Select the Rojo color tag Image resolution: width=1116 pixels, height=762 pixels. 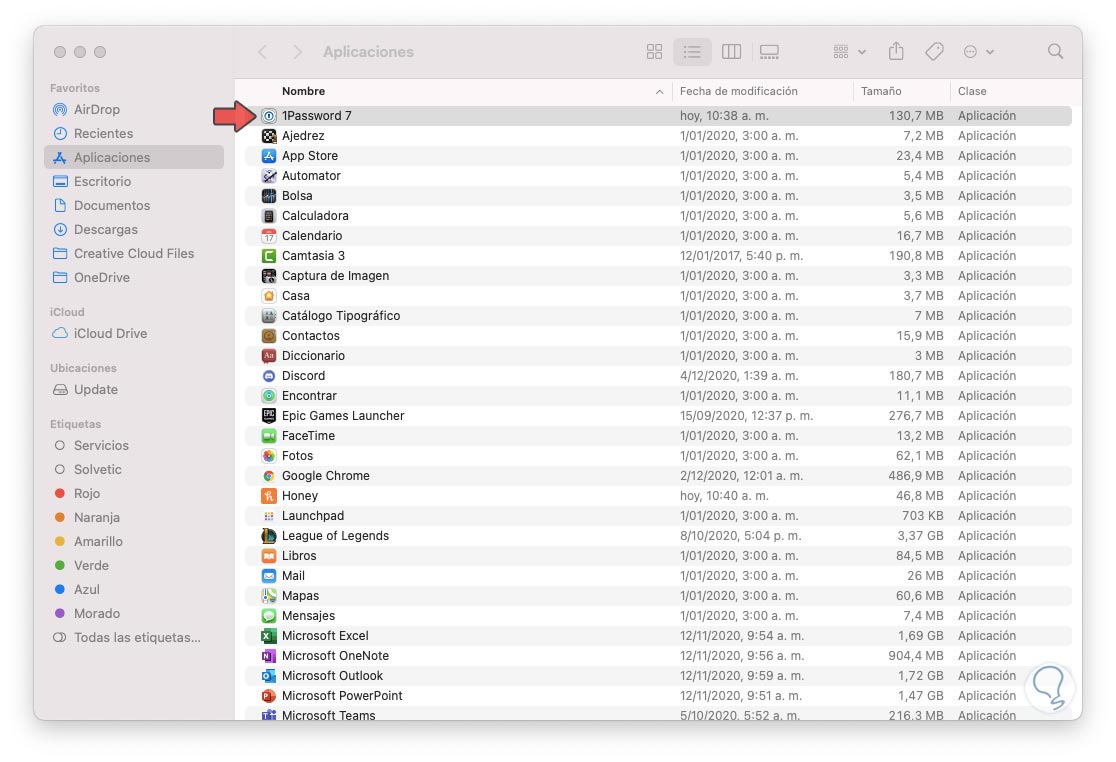click(x=87, y=494)
